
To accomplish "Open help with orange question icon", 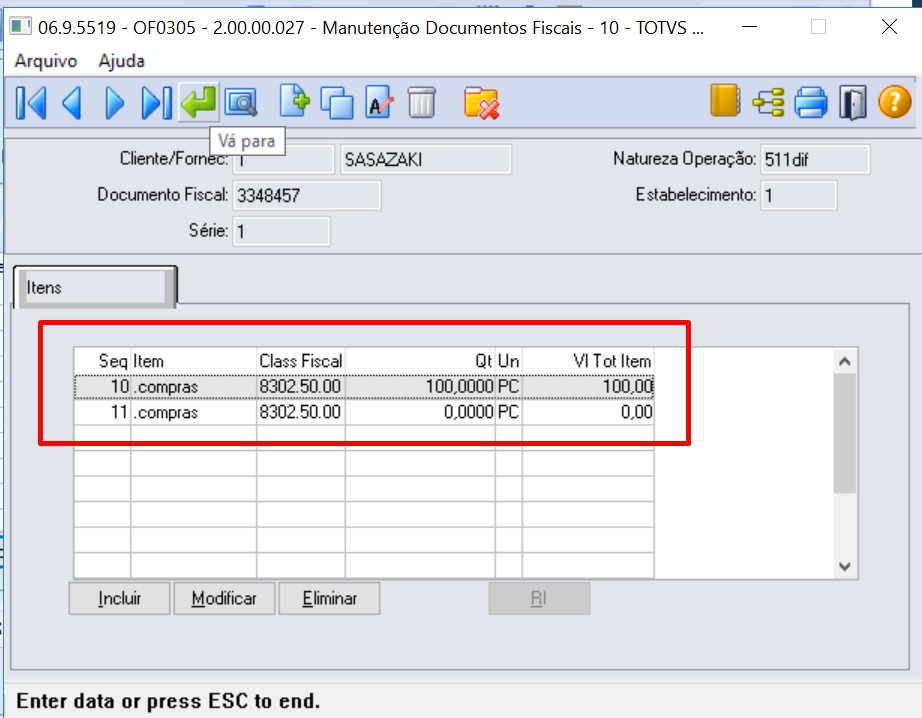I will click(x=894, y=102).
